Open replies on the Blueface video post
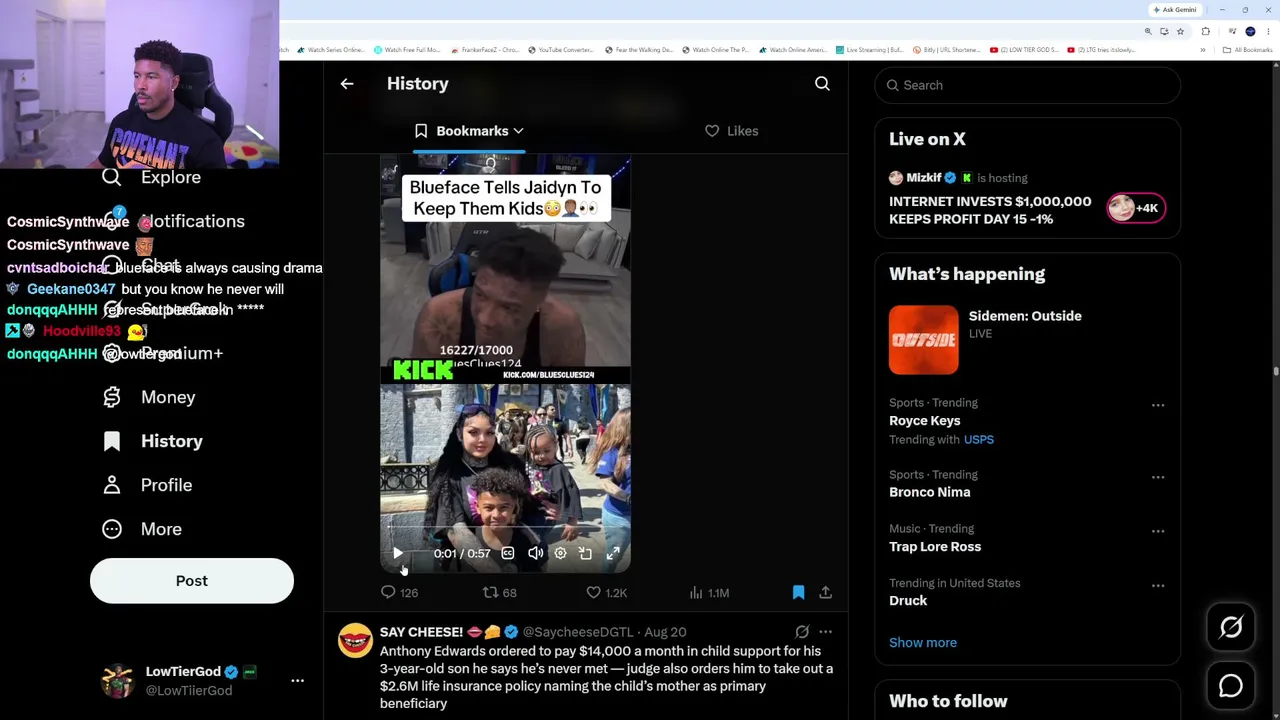Image resolution: width=1280 pixels, height=720 pixels. click(399, 593)
